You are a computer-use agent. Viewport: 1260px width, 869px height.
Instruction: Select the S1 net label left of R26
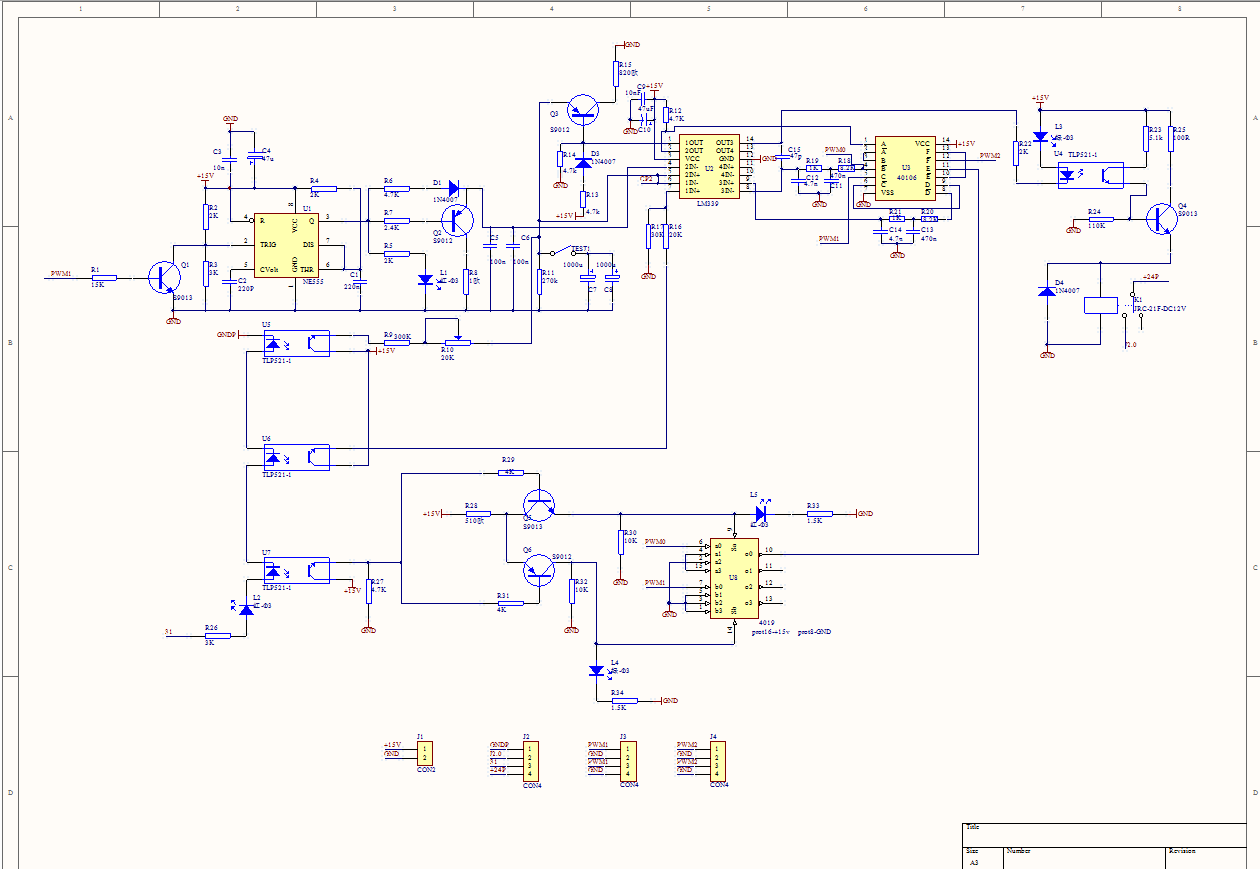169,631
